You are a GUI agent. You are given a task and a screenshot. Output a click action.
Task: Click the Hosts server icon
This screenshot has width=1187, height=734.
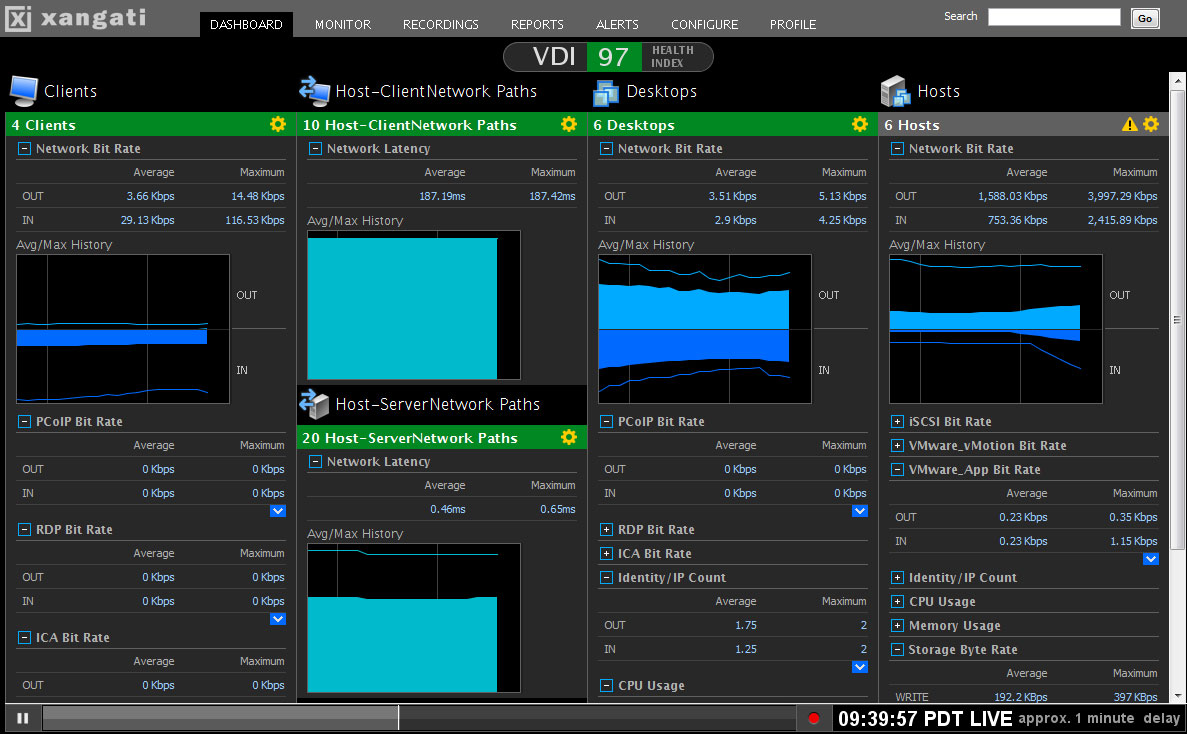point(896,91)
